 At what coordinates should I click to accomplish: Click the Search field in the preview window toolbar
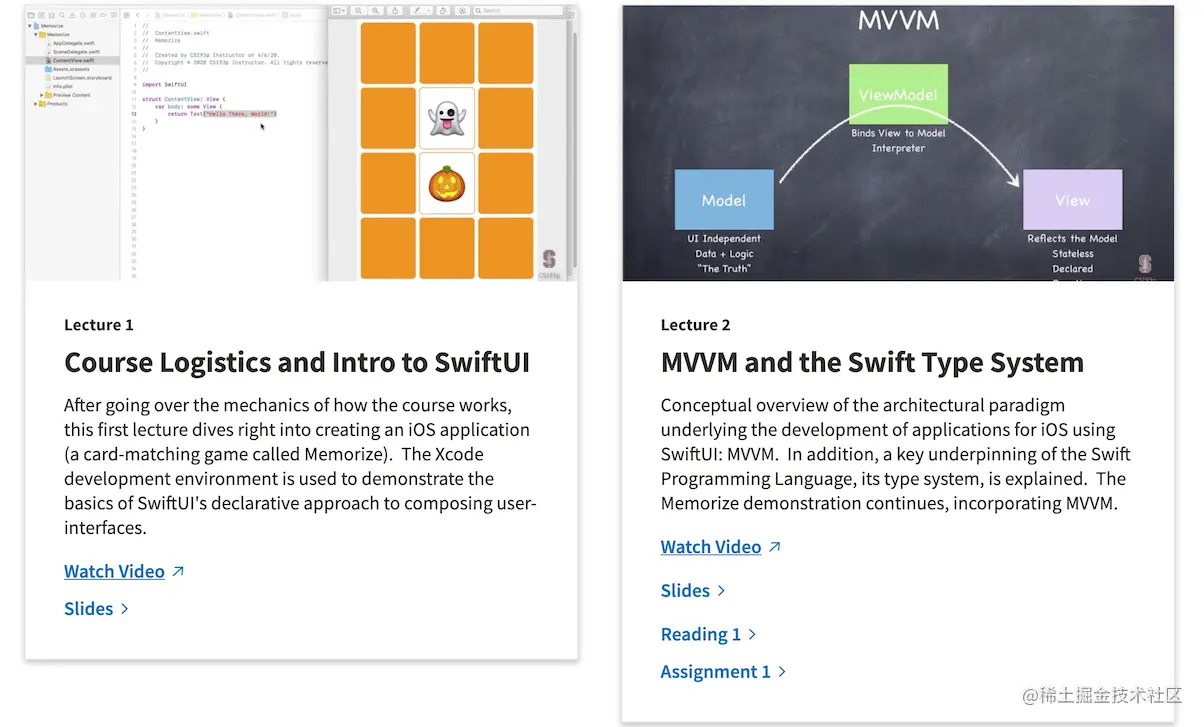520,10
